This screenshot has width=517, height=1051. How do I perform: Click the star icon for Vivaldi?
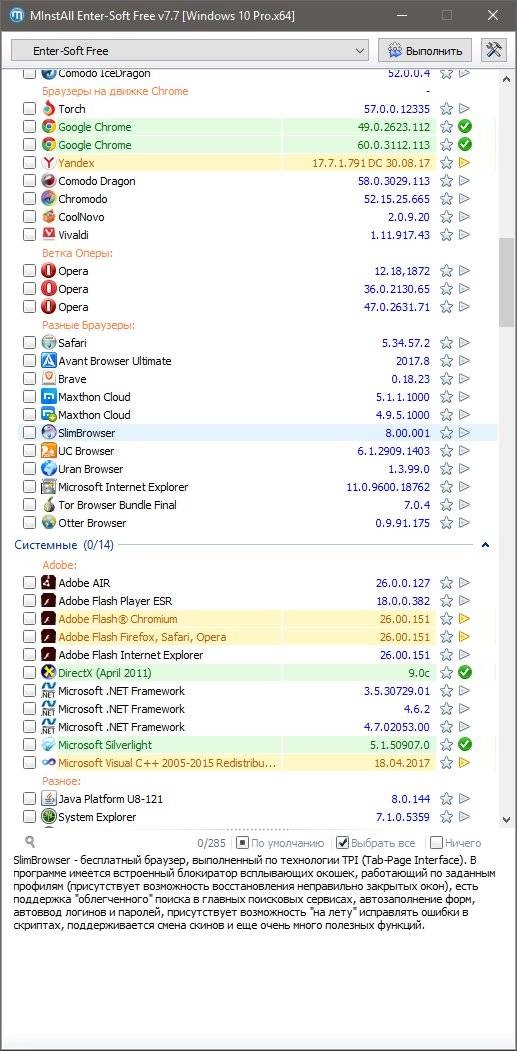447,235
